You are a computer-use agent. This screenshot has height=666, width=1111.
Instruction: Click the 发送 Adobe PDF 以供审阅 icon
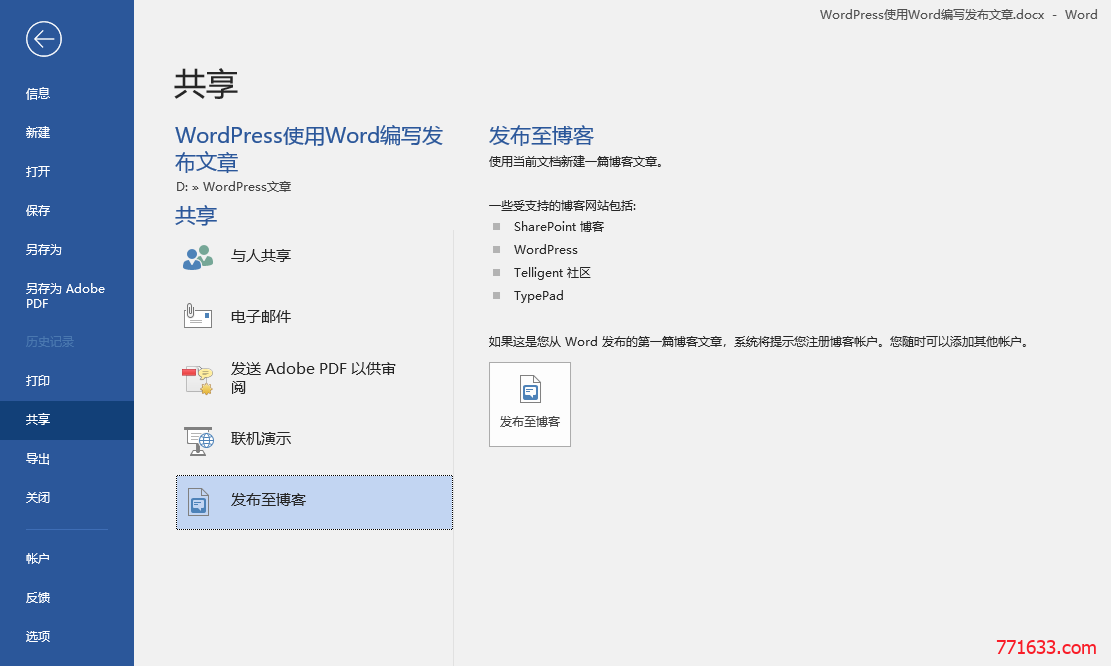click(198, 379)
